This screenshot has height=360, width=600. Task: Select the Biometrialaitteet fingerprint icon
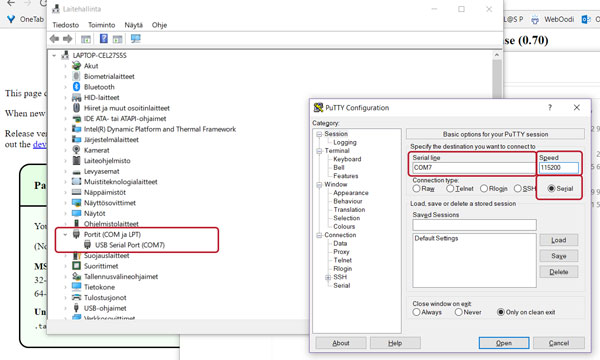(77, 76)
